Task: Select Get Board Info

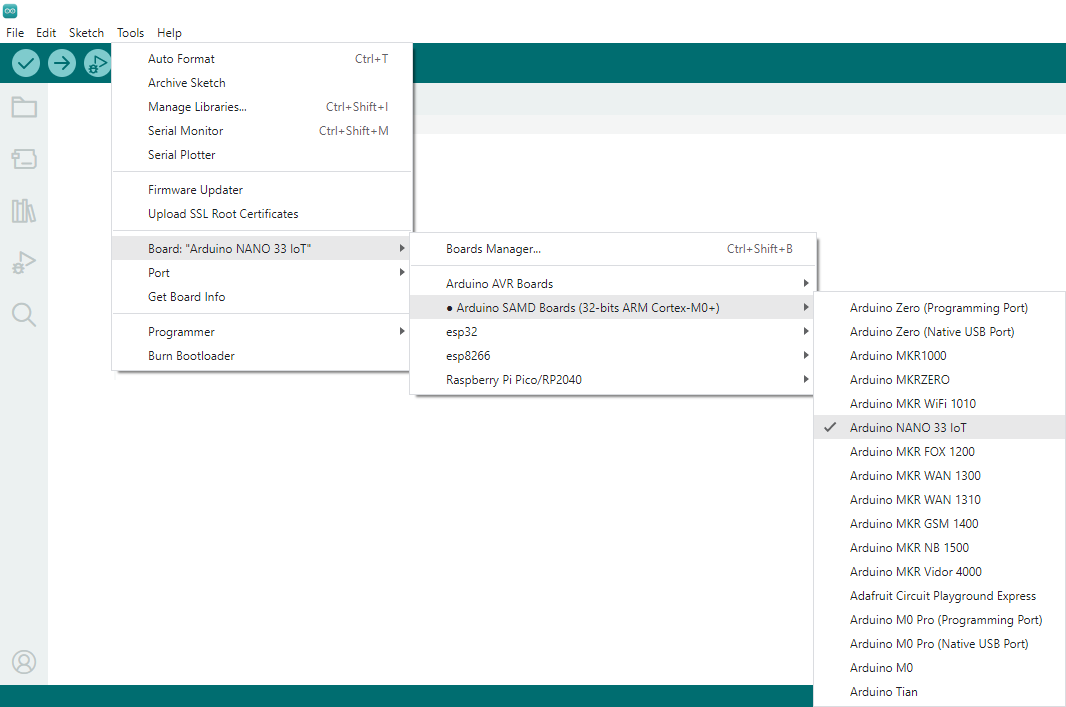Action: coord(261,296)
